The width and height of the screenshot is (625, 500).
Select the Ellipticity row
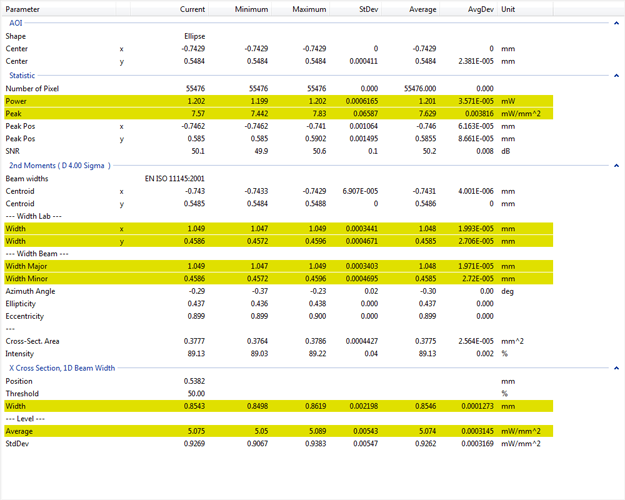278,303
